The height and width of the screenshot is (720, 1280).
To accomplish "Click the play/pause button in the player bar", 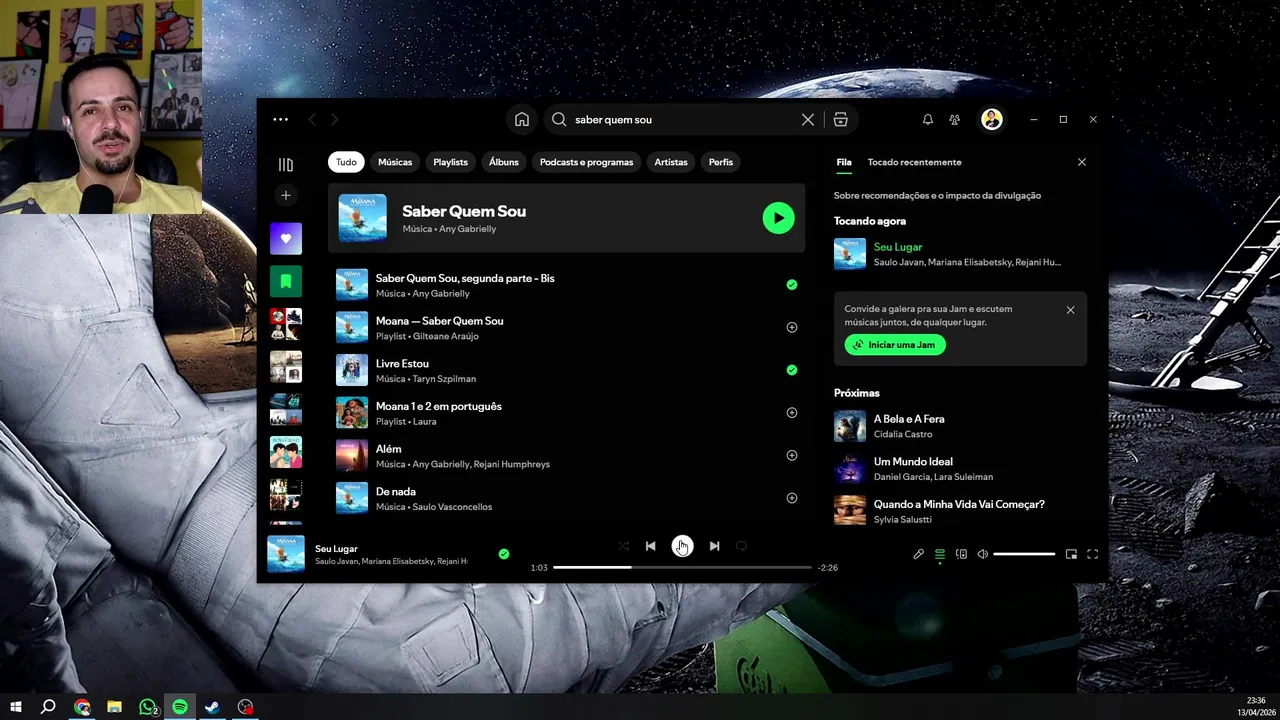I will pos(682,546).
